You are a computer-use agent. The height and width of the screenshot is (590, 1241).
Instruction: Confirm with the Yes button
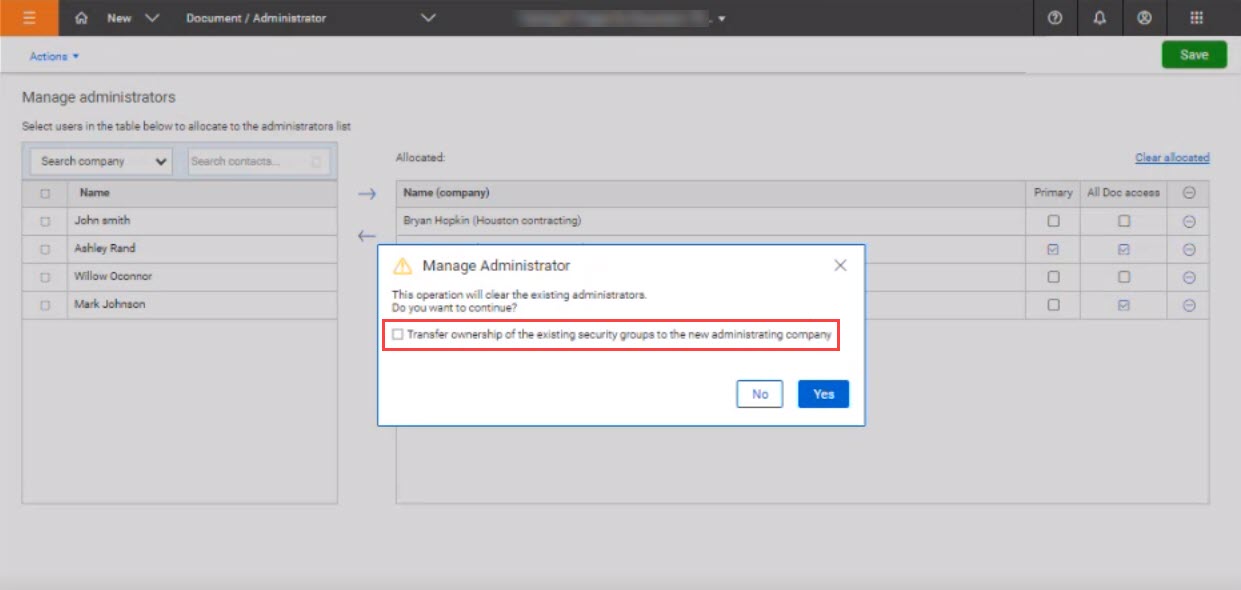(x=823, y=394)
